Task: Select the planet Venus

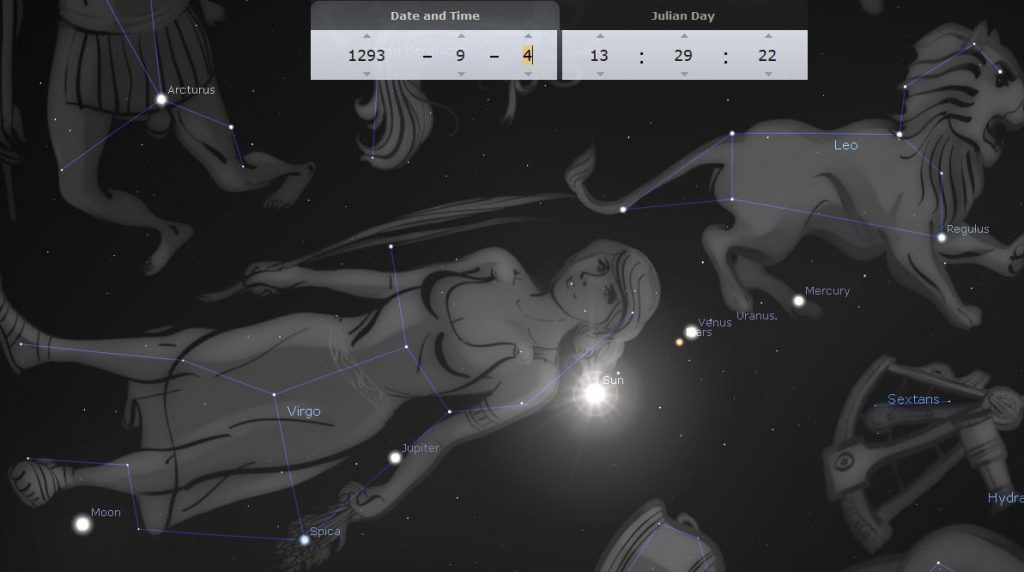Action: pyautogui.click(x=692, y=332)
